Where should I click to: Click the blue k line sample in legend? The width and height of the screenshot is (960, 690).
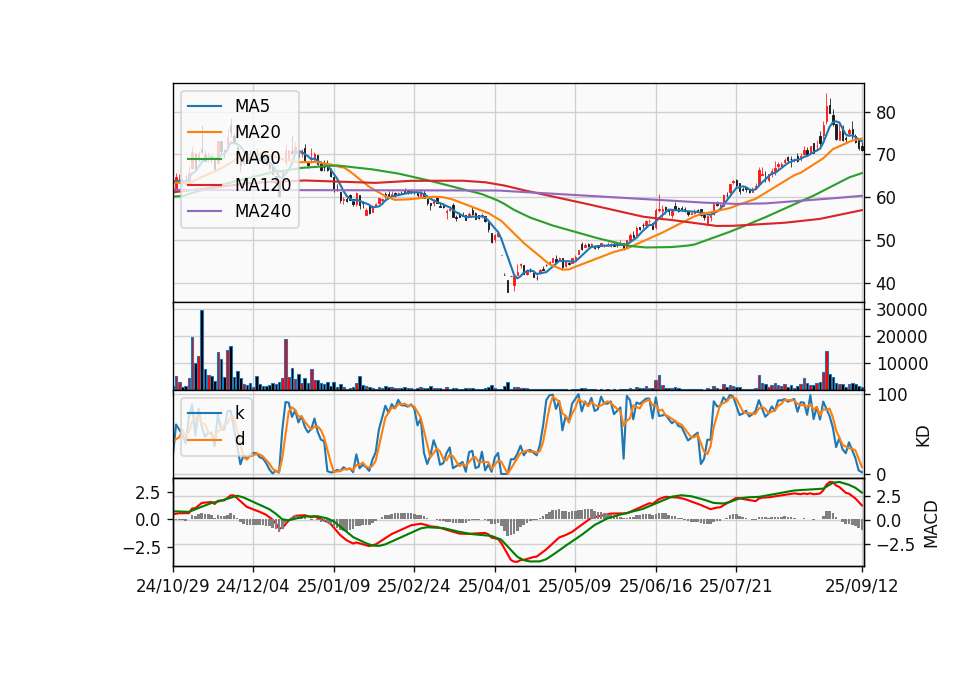point(204,413)
